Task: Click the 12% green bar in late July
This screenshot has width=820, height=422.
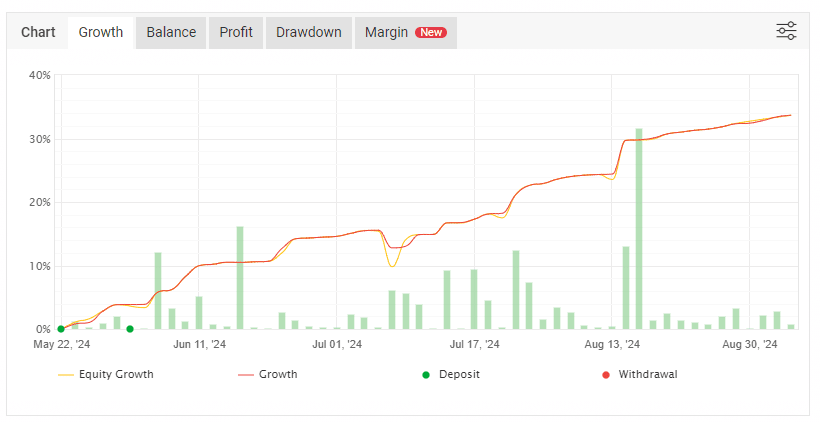Action: [x=516, y=291]
